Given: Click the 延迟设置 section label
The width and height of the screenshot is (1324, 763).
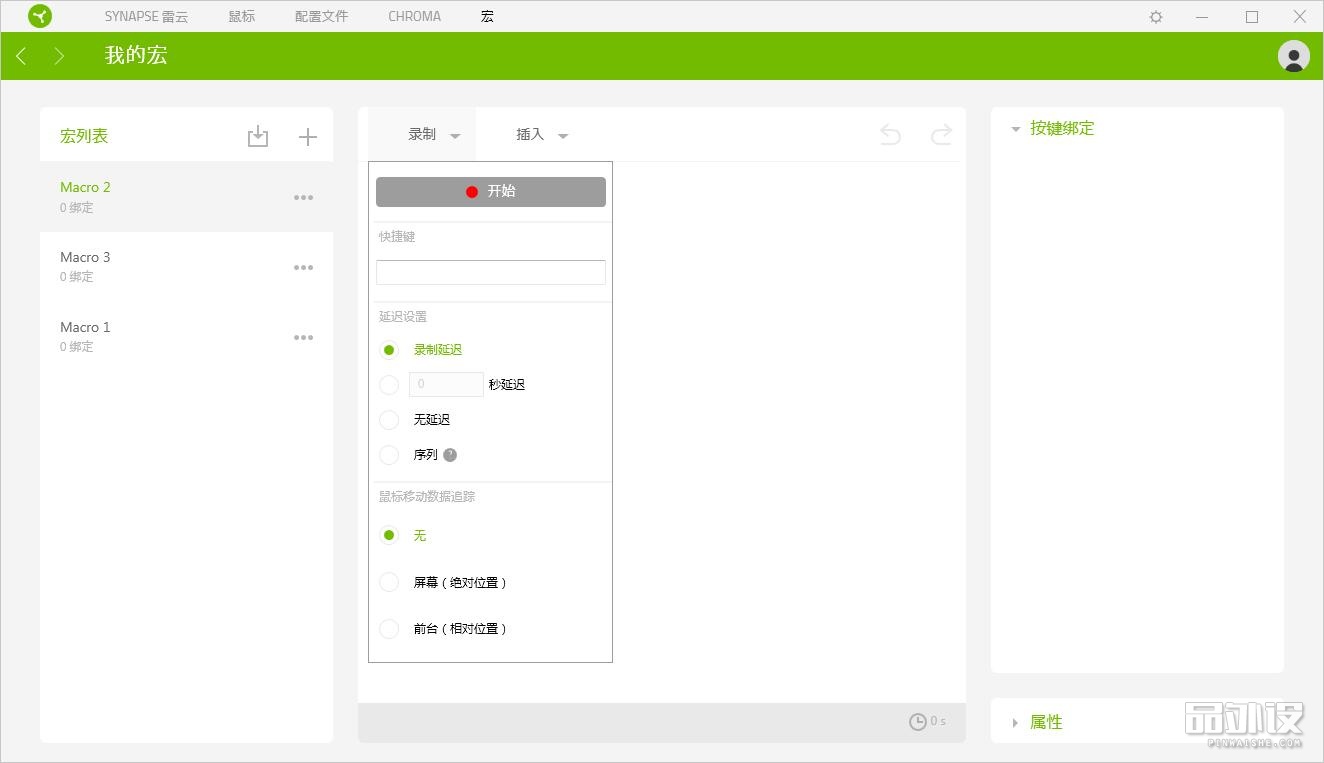Looking at the screenshot, I should tap(403, 317).
